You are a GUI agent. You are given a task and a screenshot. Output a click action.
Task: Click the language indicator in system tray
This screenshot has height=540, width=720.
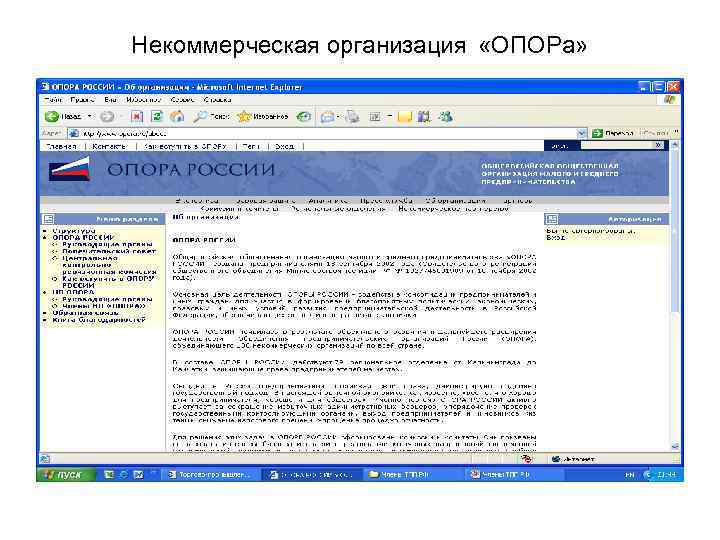(630, 475)
